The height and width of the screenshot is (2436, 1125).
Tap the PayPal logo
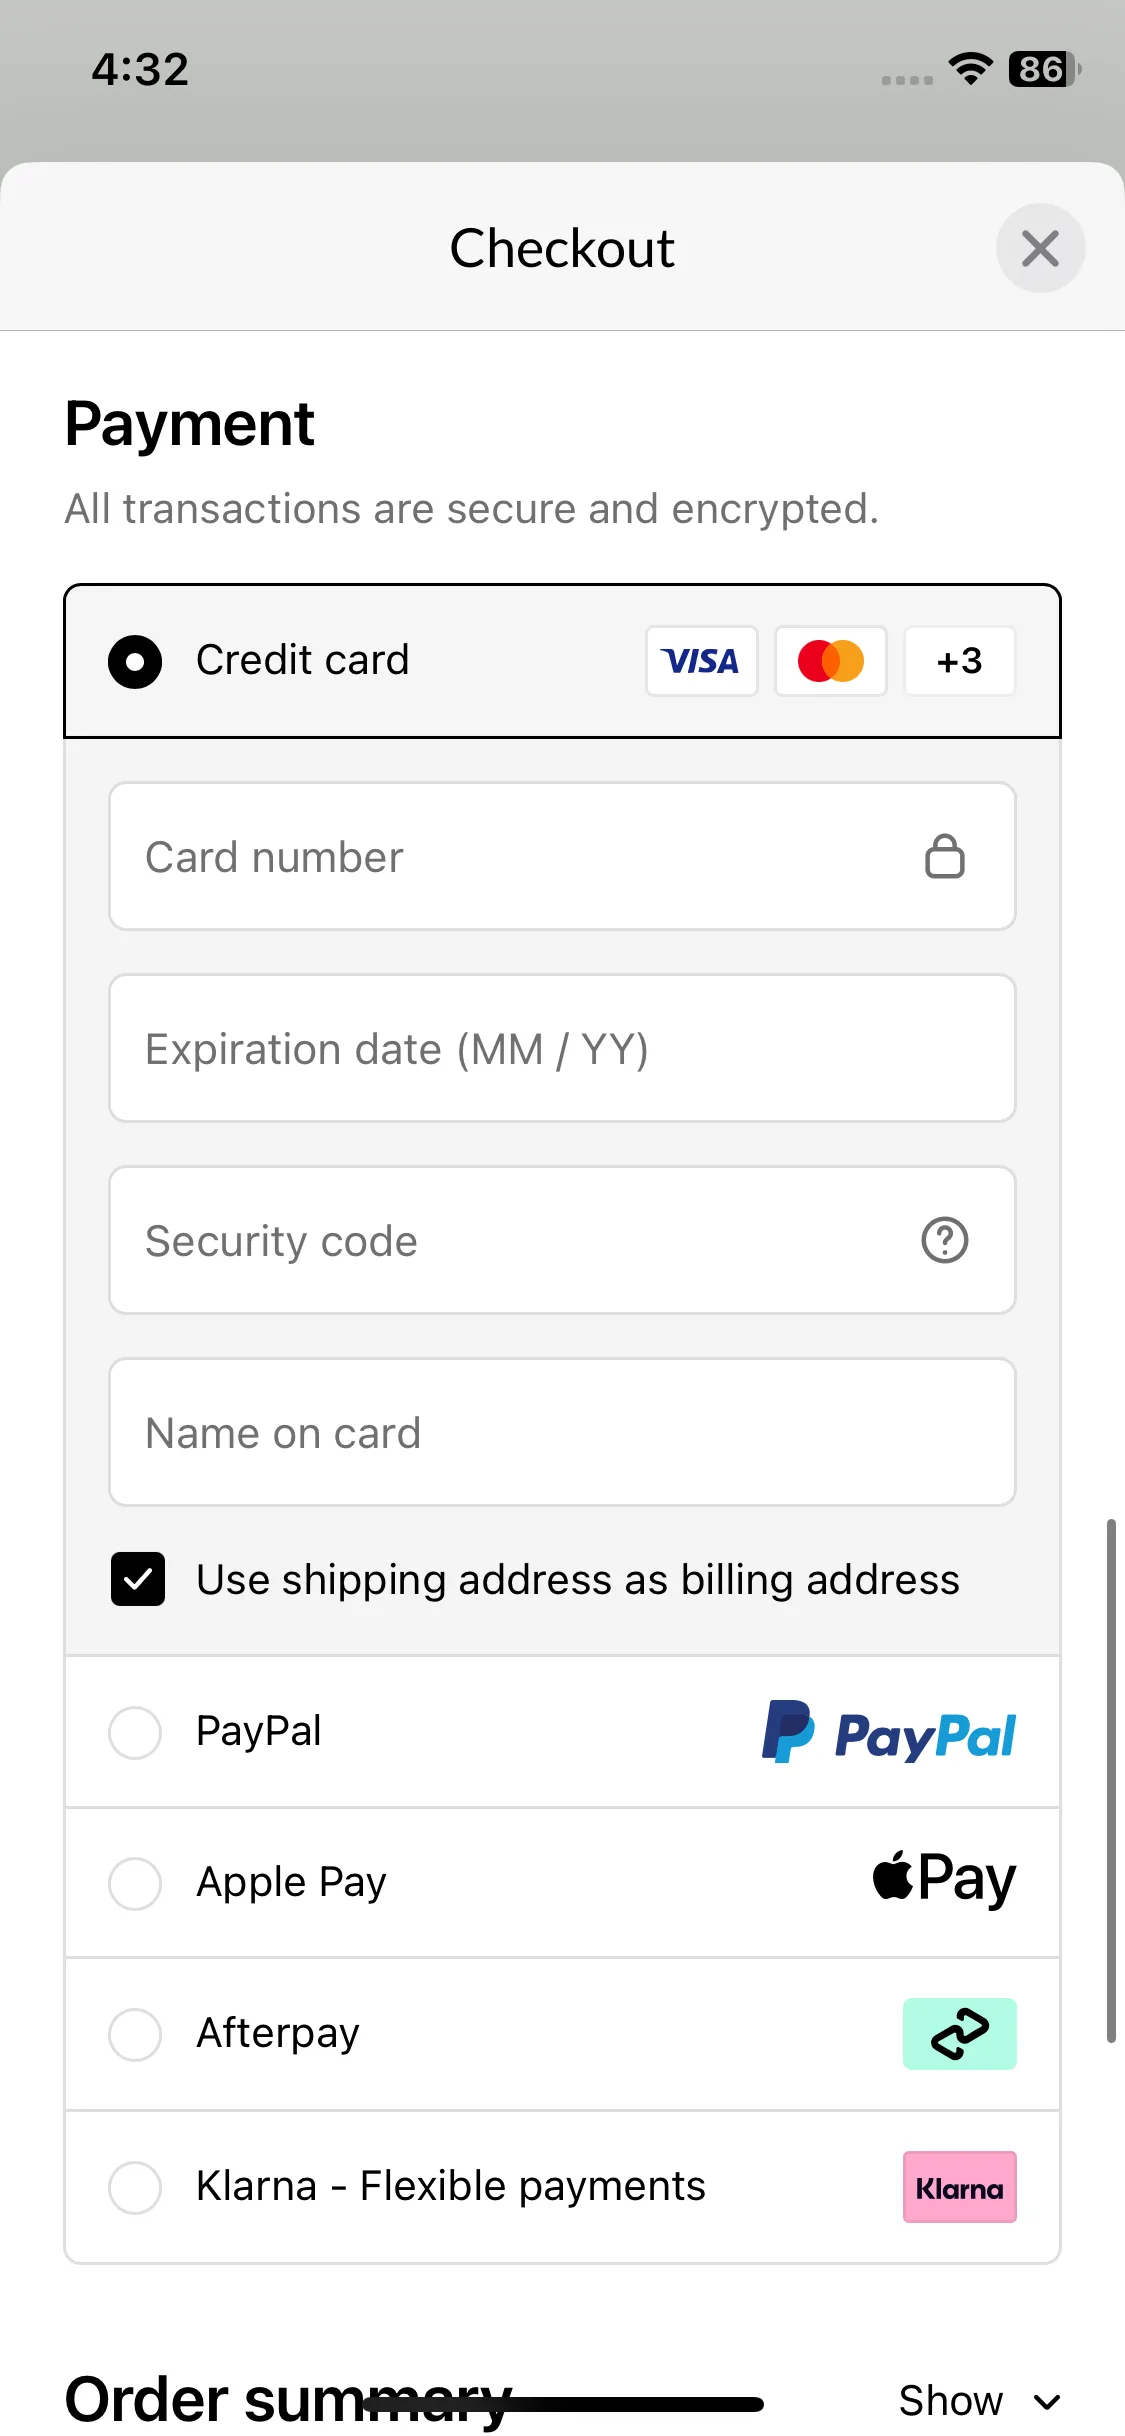(x=889, y=1732)
